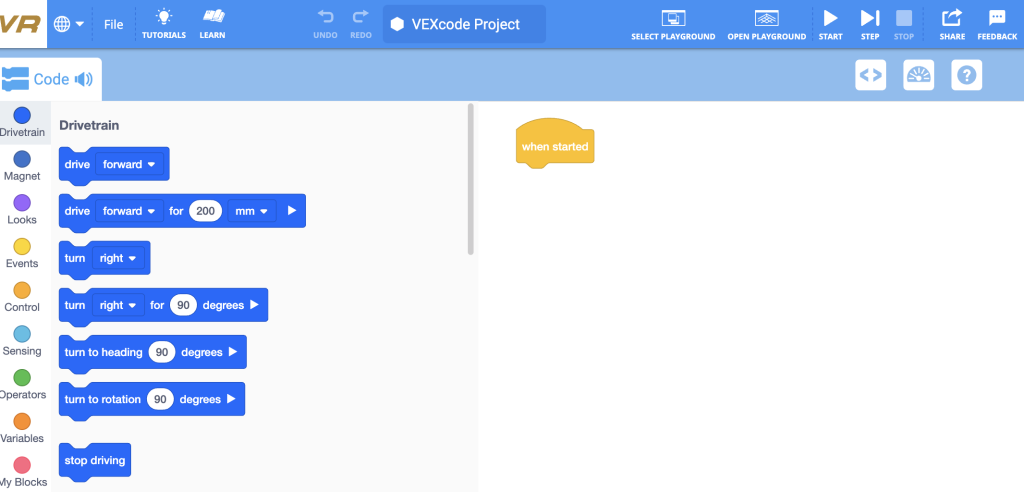The width and height of the screenshot is (1024, 492).
Task: Open the monitor gauge icon
Action: pyautogui.click(x=918, y=75)
